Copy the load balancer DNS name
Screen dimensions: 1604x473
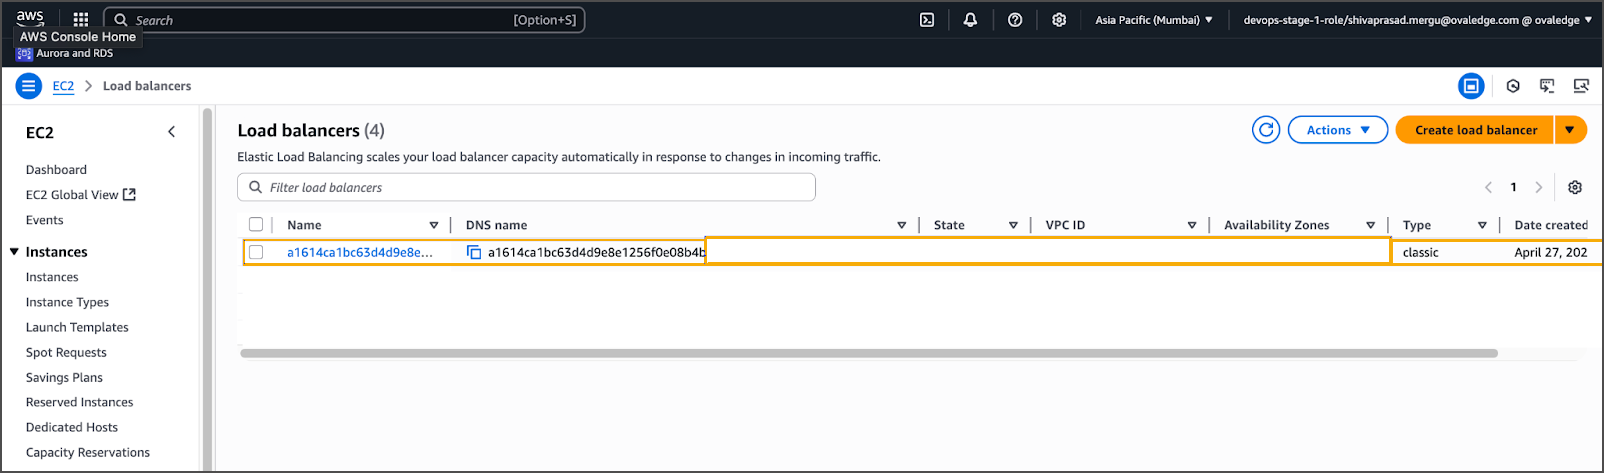click(x=474, y=253)
